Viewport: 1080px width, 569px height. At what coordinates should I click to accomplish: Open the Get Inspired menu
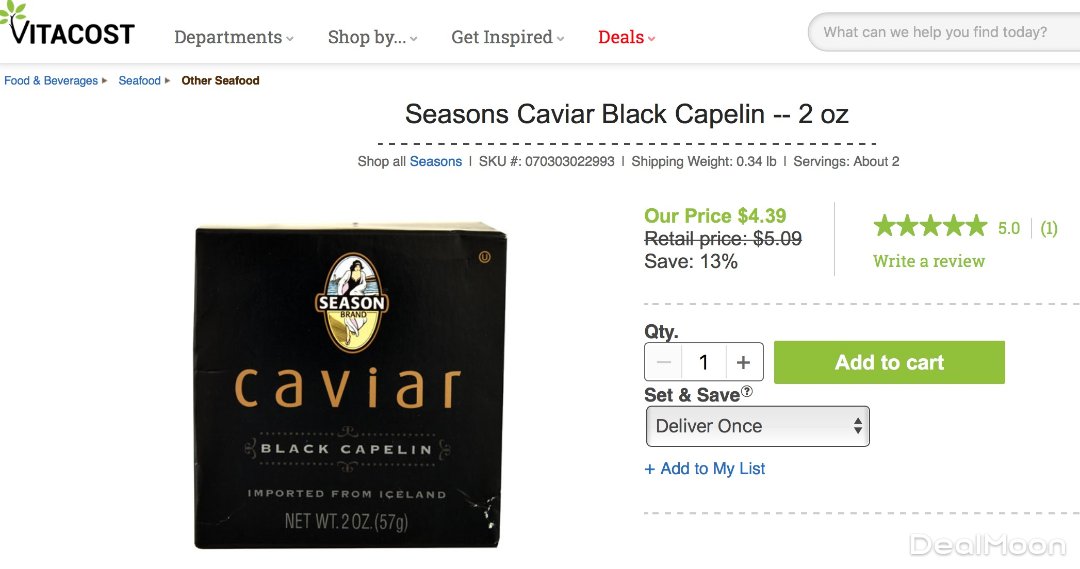[507, 37]
